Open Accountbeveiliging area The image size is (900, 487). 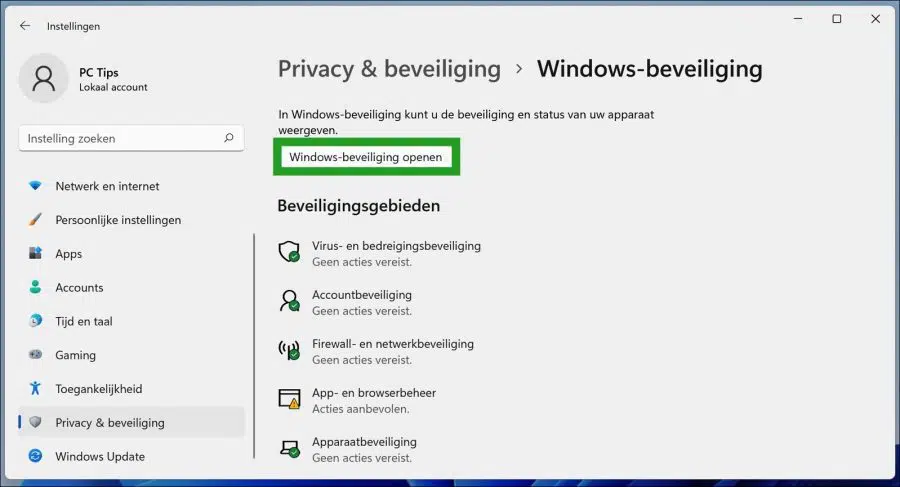click(362, 295)
